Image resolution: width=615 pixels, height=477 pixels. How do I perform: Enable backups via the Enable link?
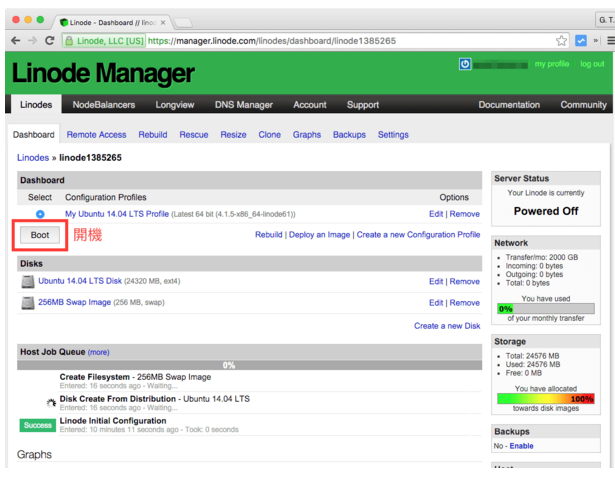point(521,446)
